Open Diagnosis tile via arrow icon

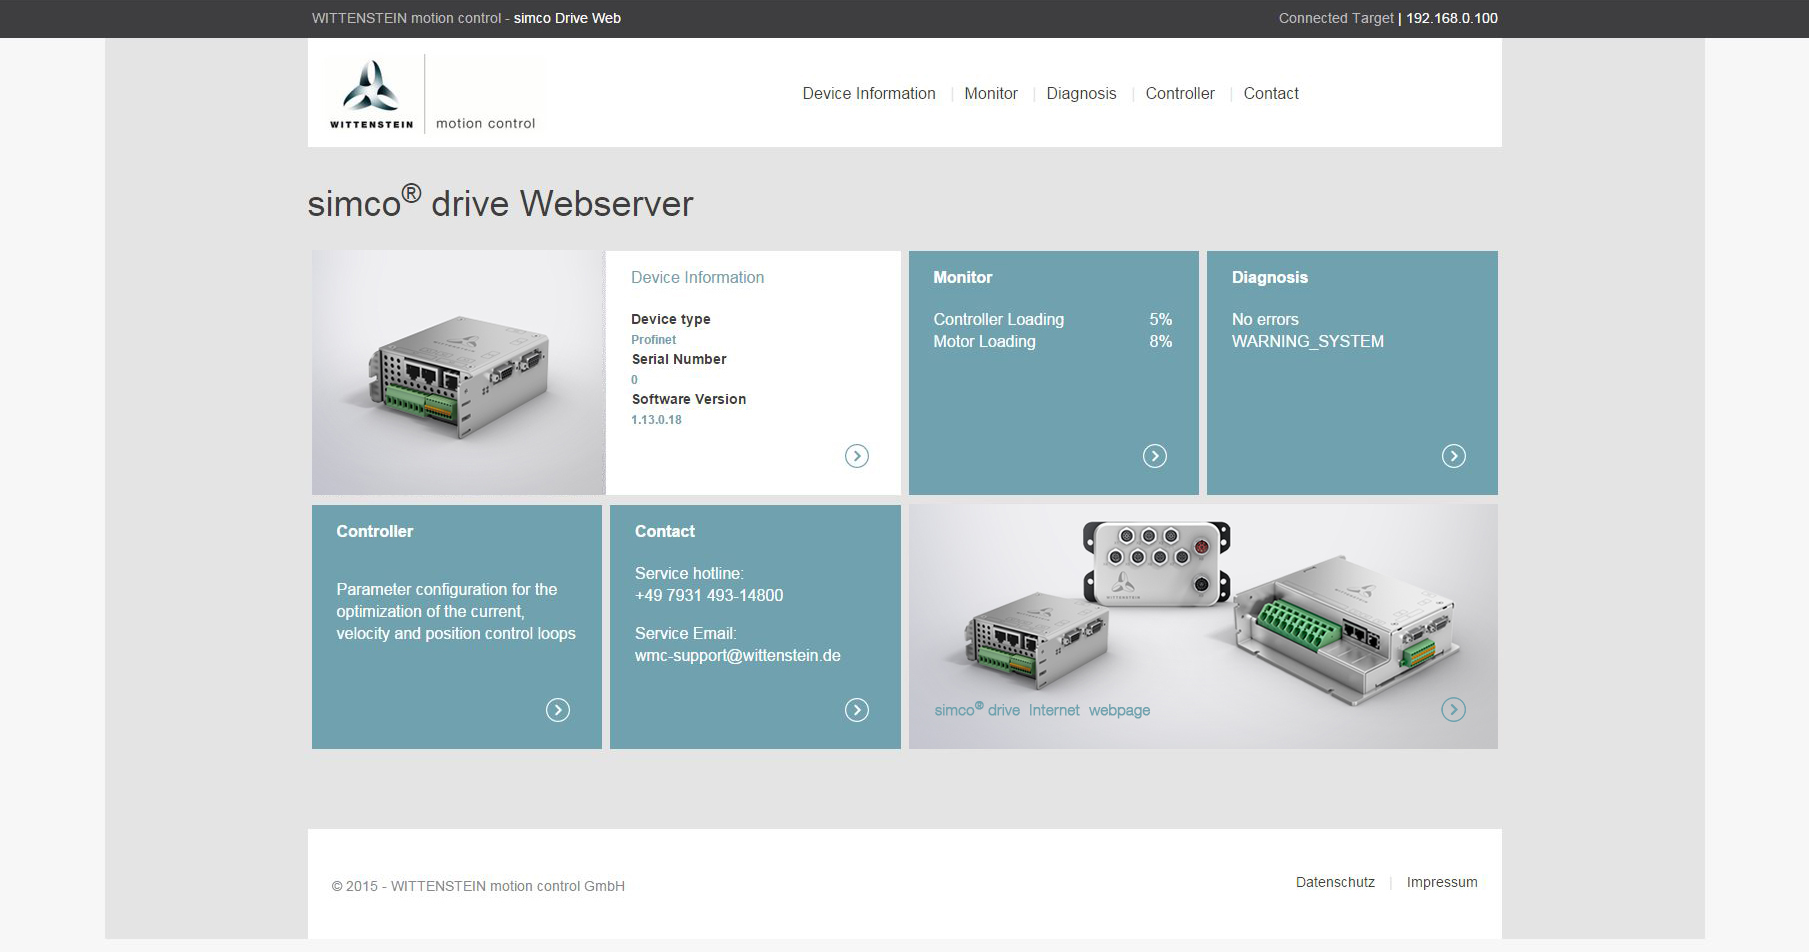click(x=1453, y=456)
